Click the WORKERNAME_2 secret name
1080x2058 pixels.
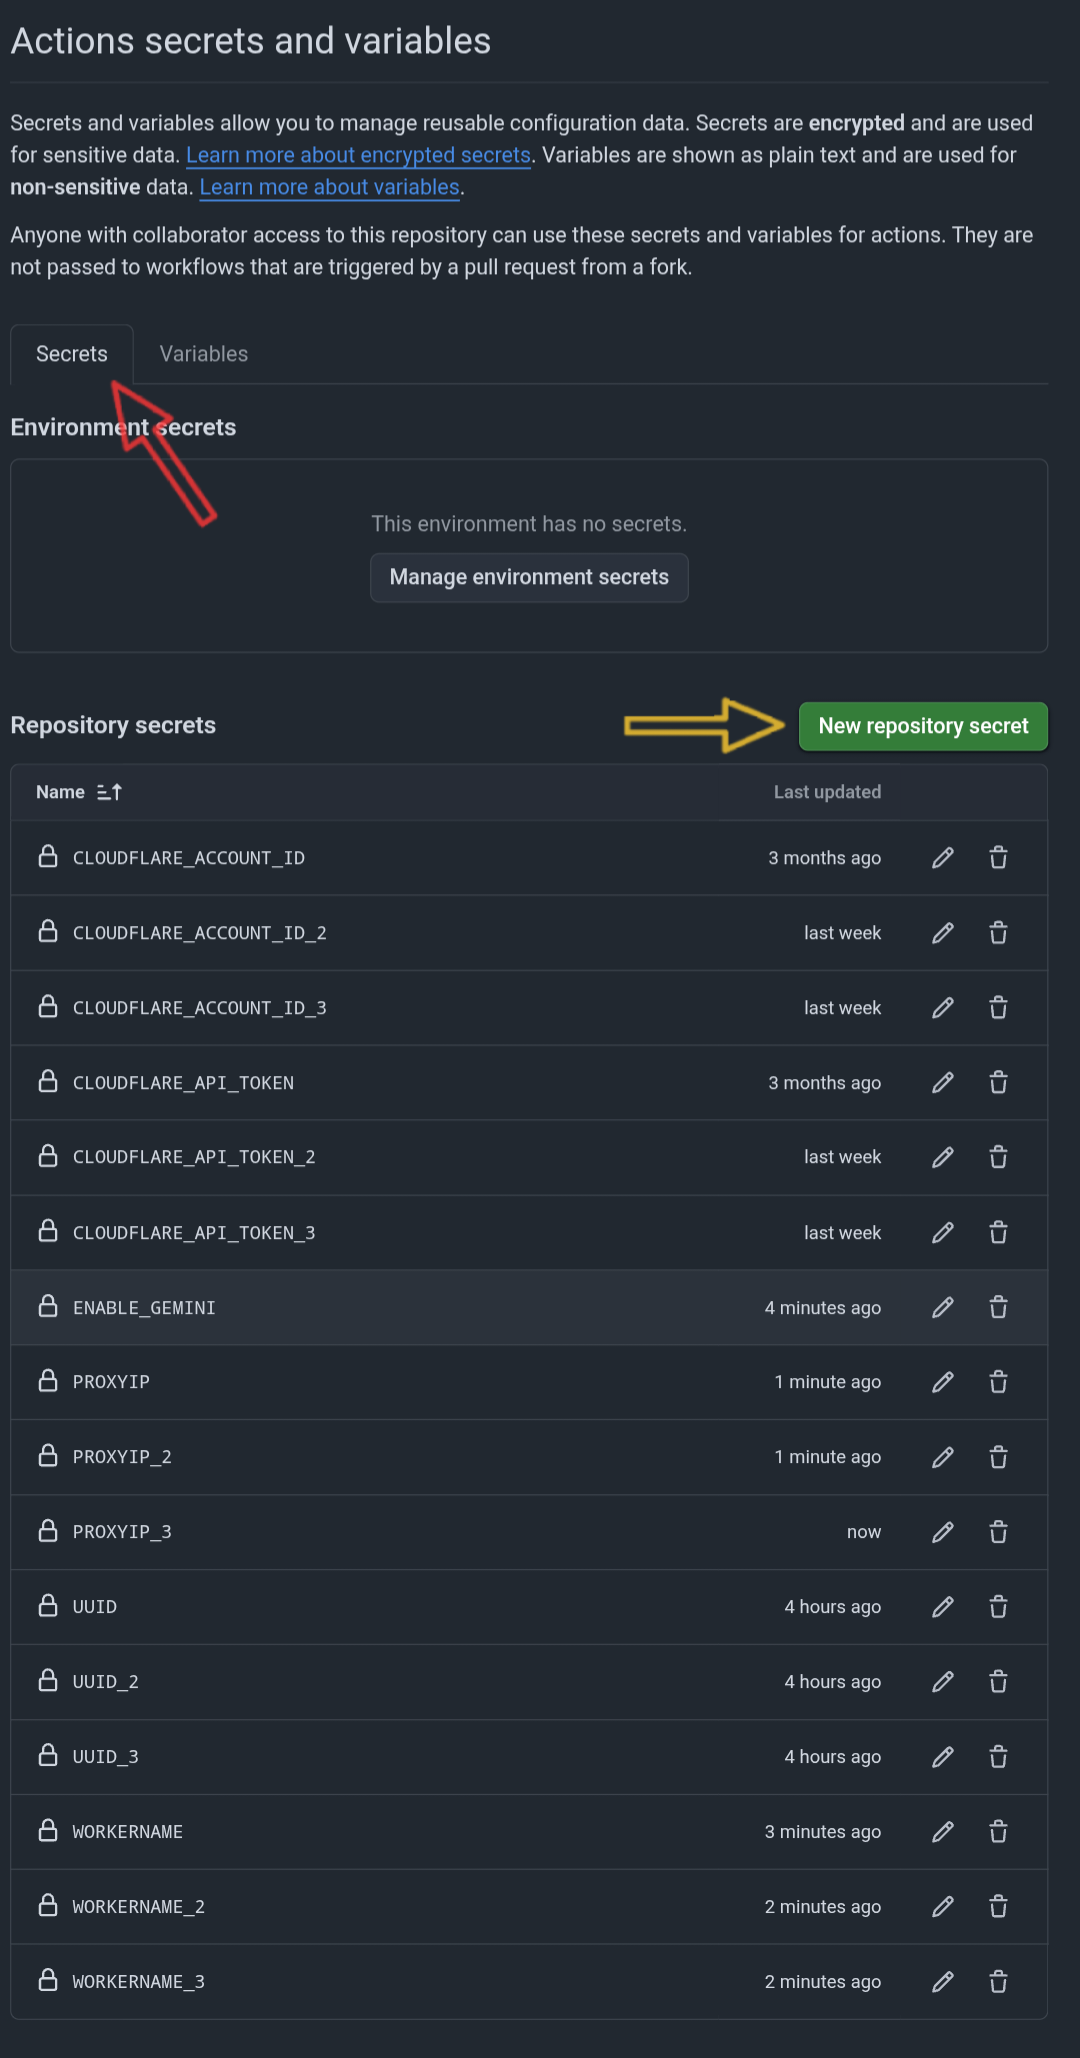point(139,1907)
